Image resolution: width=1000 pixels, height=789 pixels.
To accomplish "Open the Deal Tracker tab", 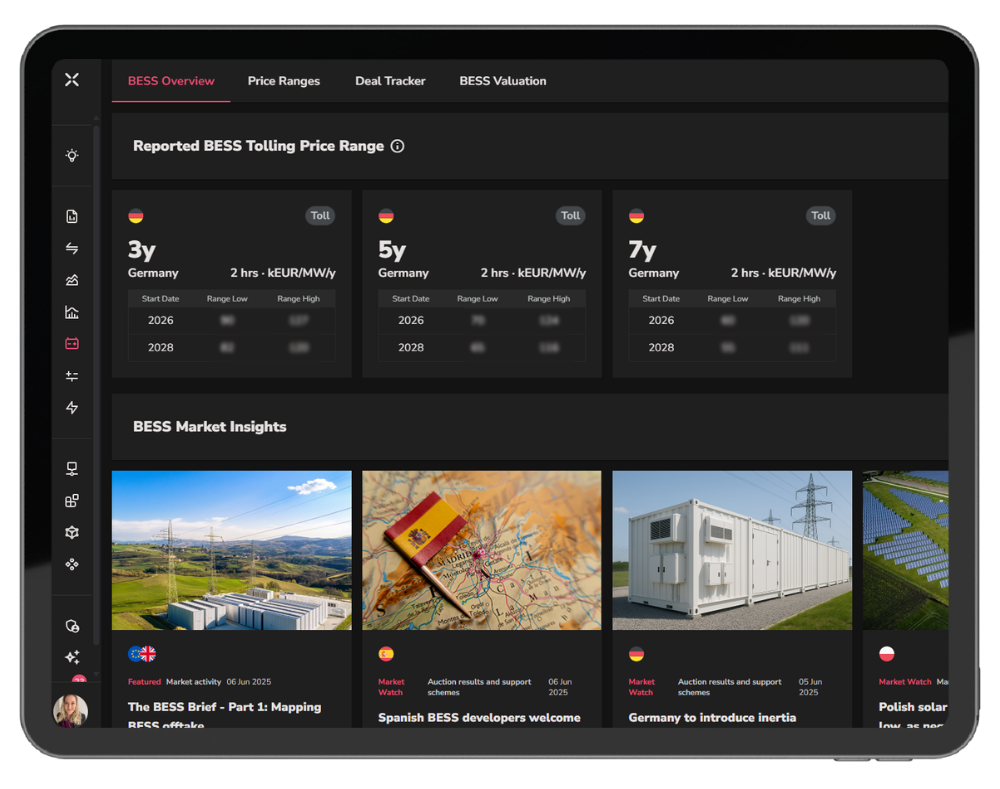I will (390, 81).
